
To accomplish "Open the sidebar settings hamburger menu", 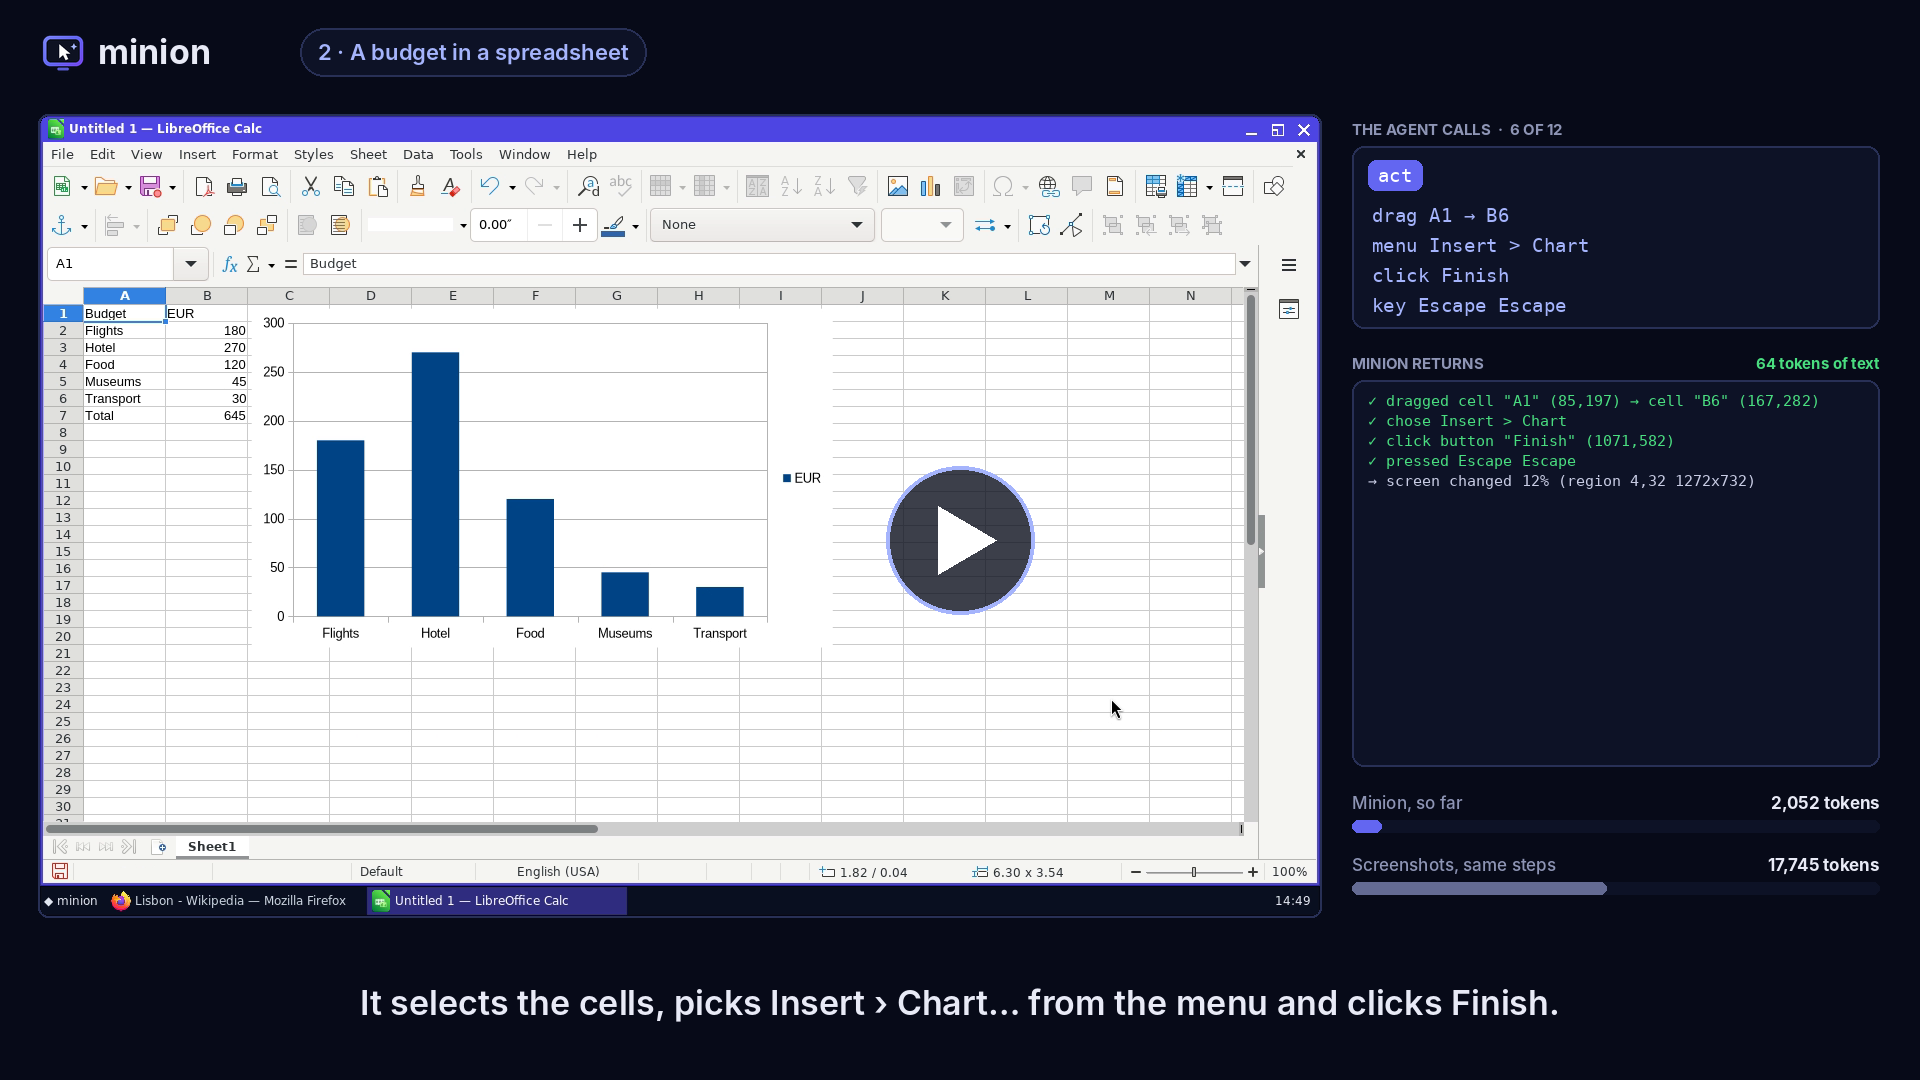I will pyautogui.click(x=1289, y=265).
